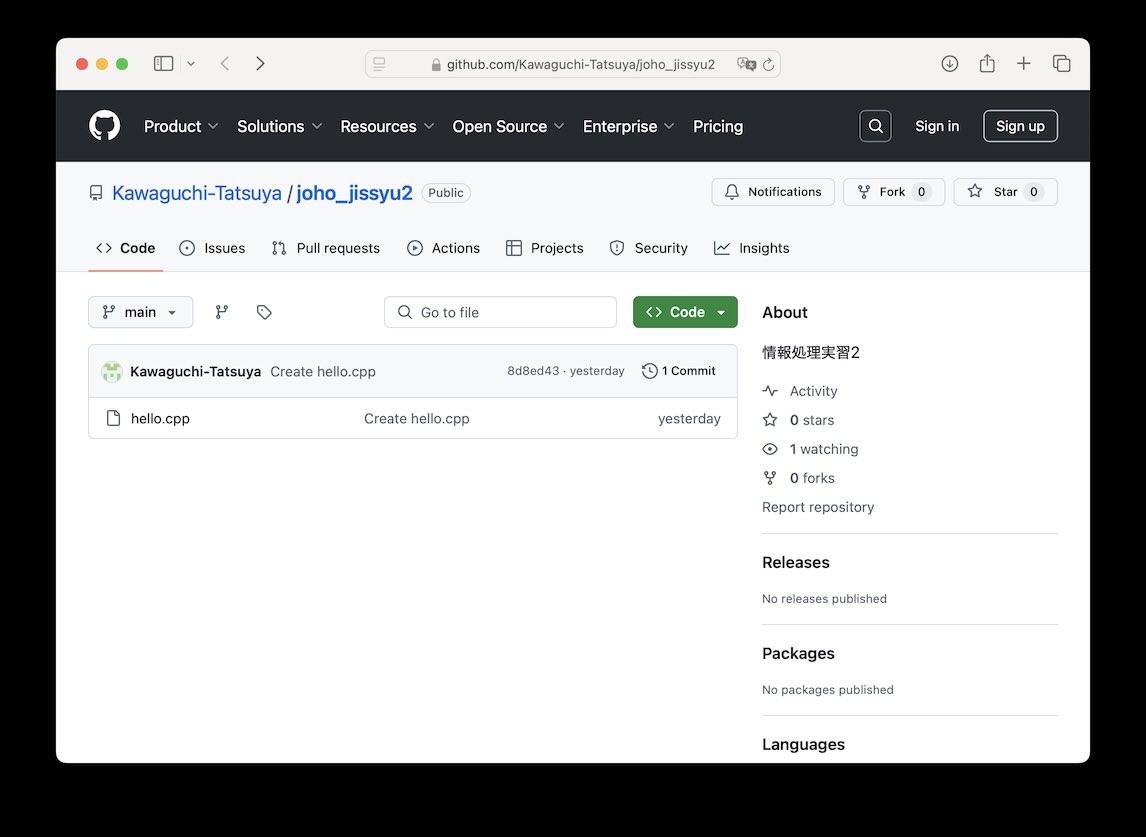Open the green Code dropdown

pyautogui.click(x=685, y=312)
